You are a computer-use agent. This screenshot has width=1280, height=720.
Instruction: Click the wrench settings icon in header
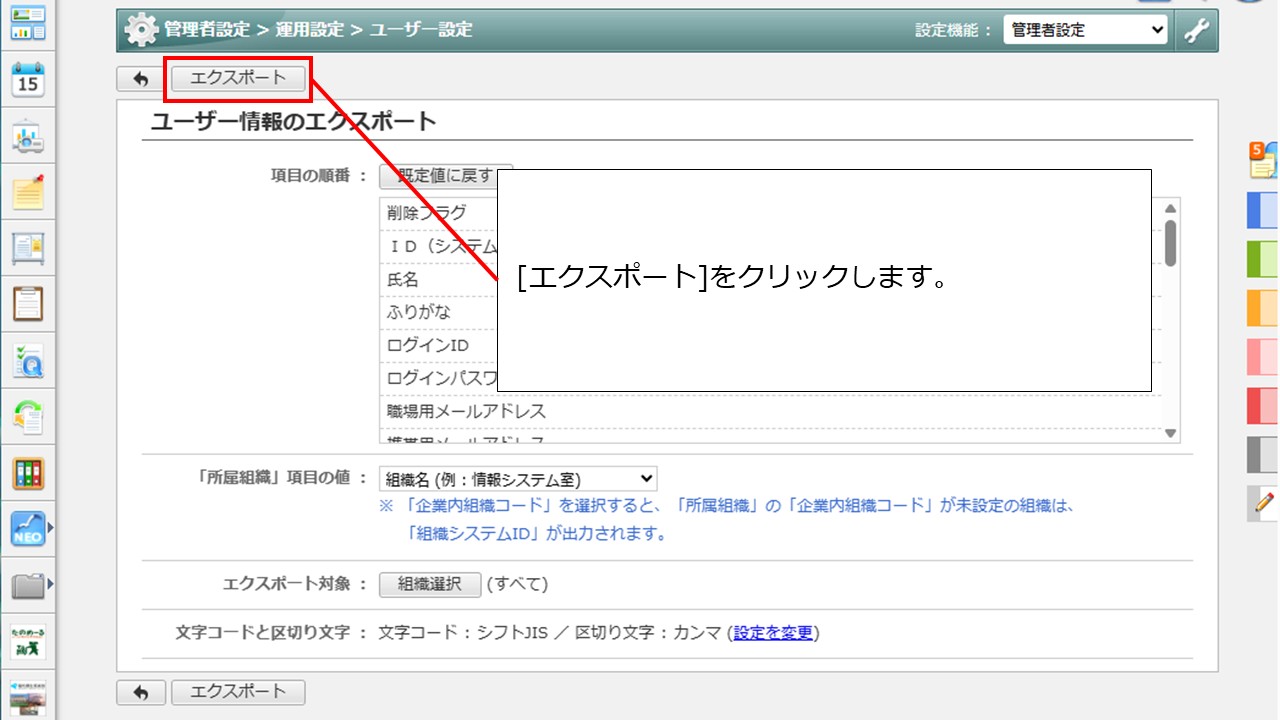(1196, 30)
